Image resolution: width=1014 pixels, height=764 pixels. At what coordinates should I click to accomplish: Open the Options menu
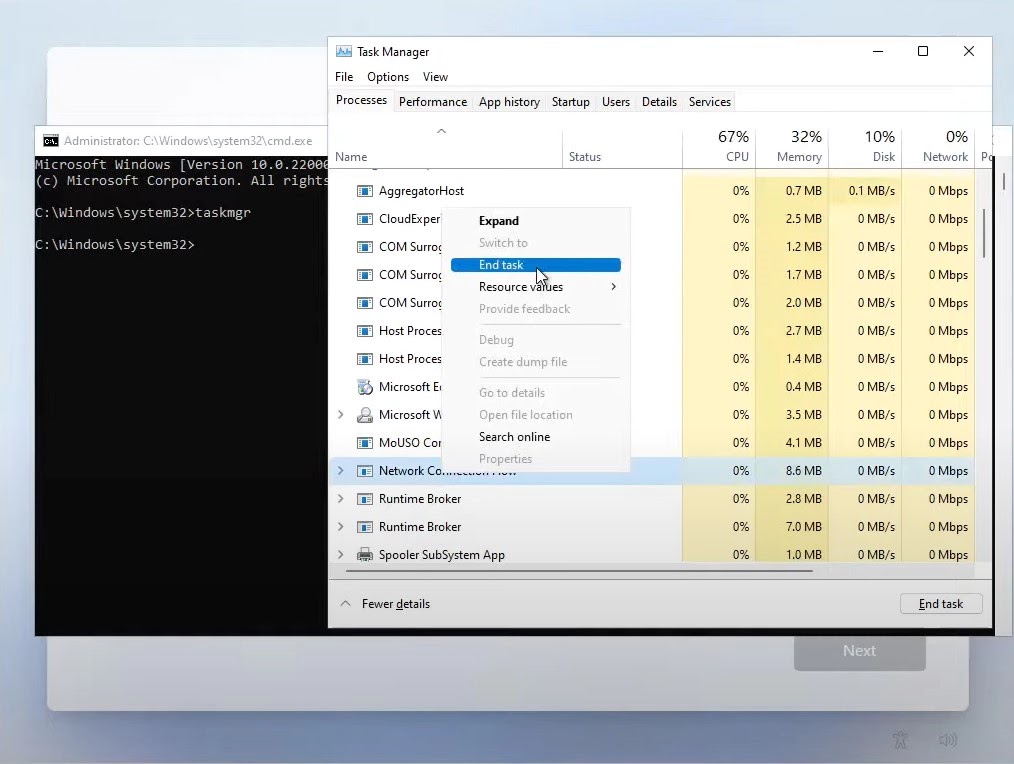tap(388, 77)
